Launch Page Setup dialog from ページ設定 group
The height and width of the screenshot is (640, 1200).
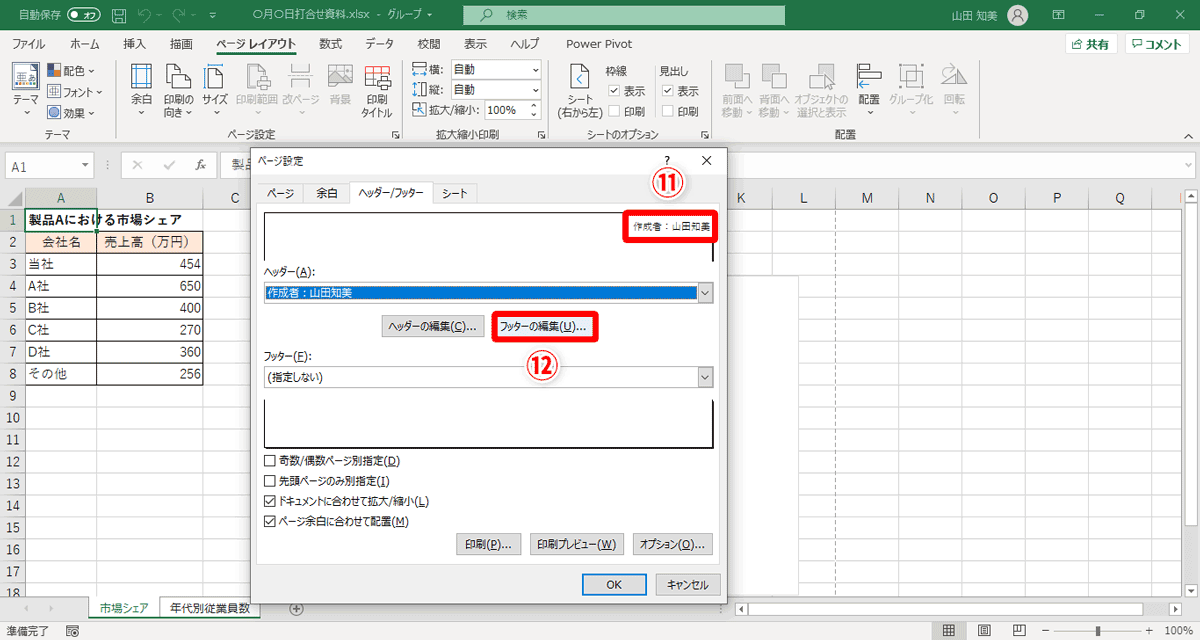[395, 134]
